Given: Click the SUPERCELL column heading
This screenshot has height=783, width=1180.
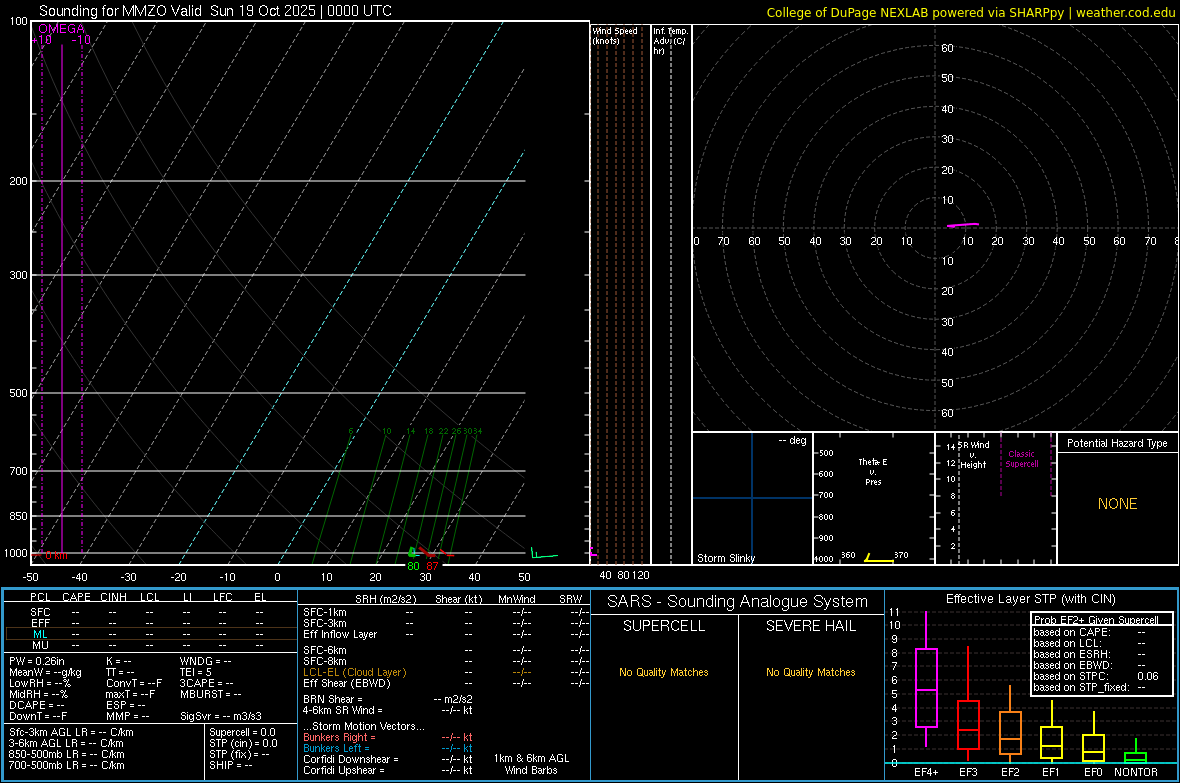Looking at the screenshot, I should point(664,626).
